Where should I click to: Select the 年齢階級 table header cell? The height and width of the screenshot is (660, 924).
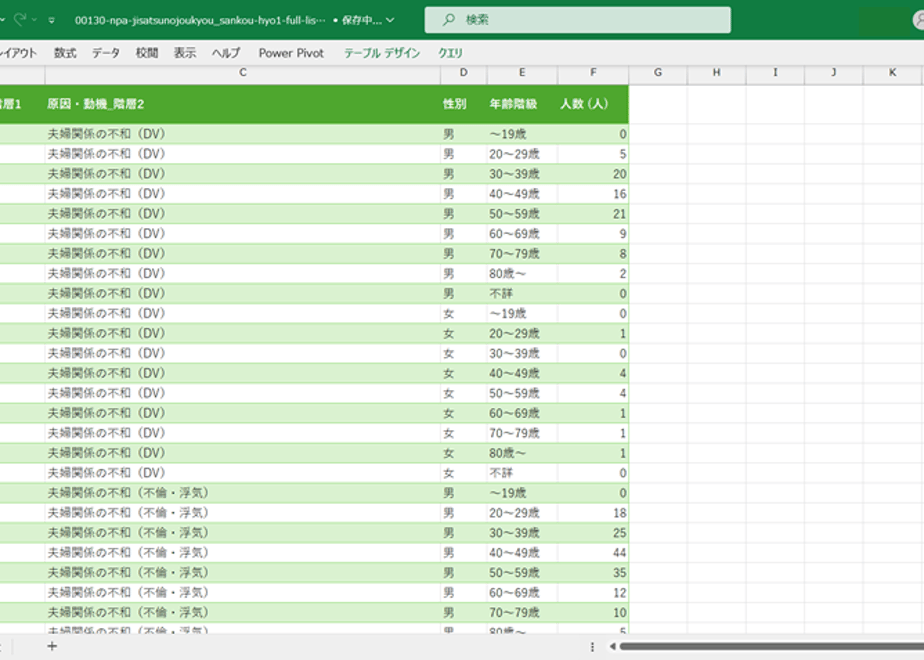522,104
